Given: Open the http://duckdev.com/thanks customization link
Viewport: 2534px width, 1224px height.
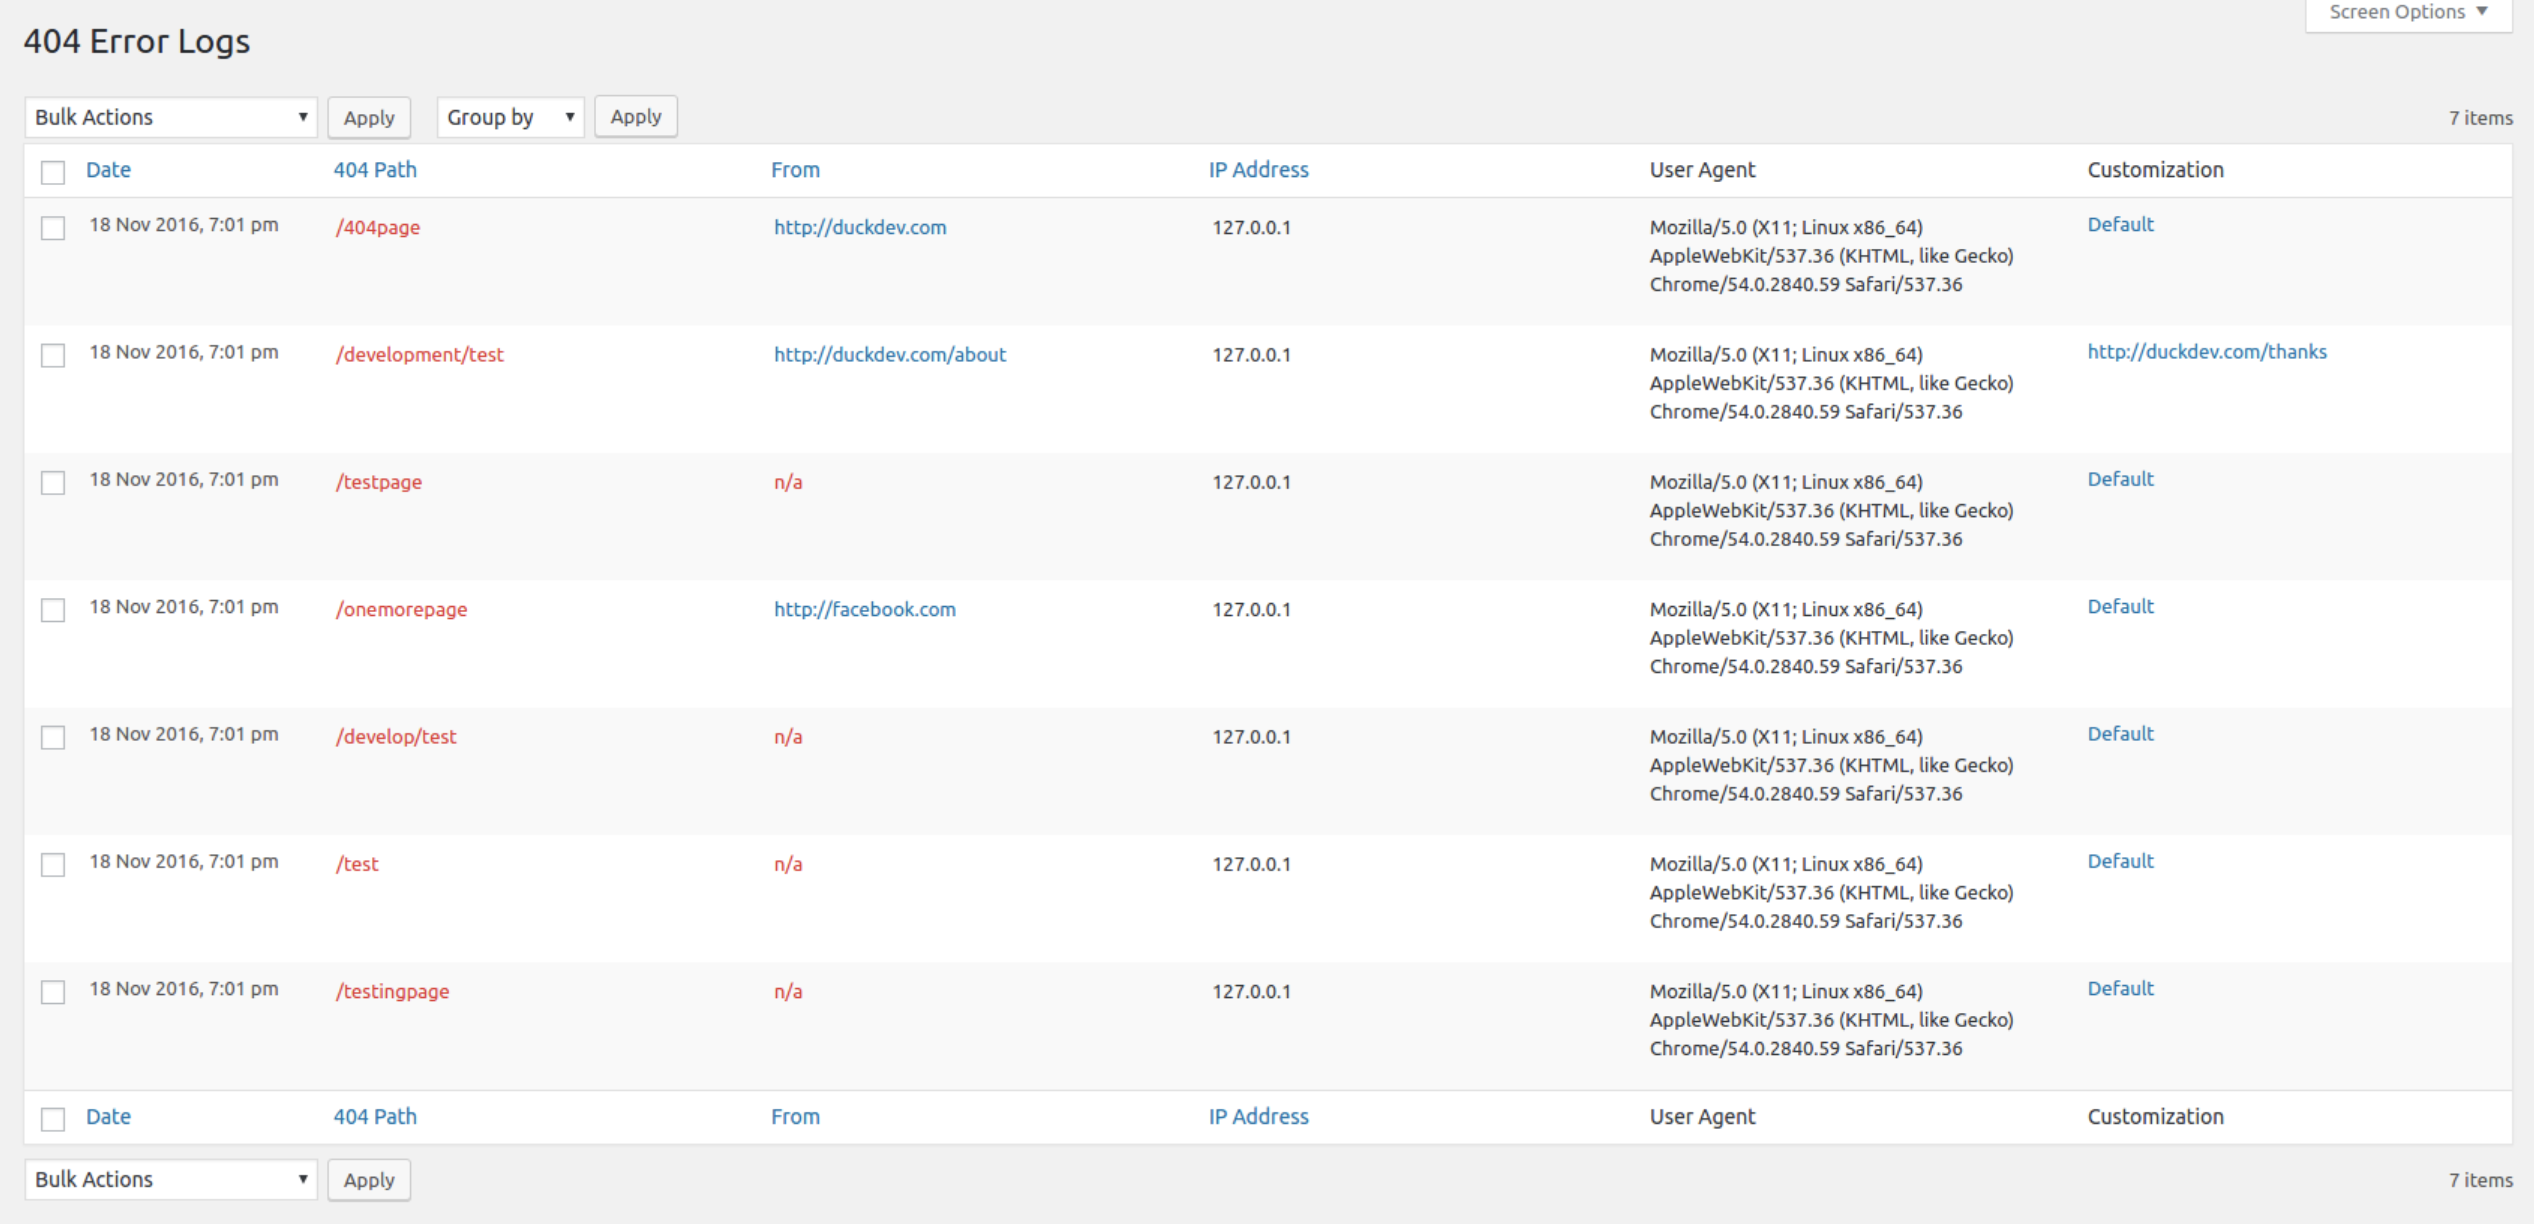Looking at the screenshot, I should pos(2206,352).
